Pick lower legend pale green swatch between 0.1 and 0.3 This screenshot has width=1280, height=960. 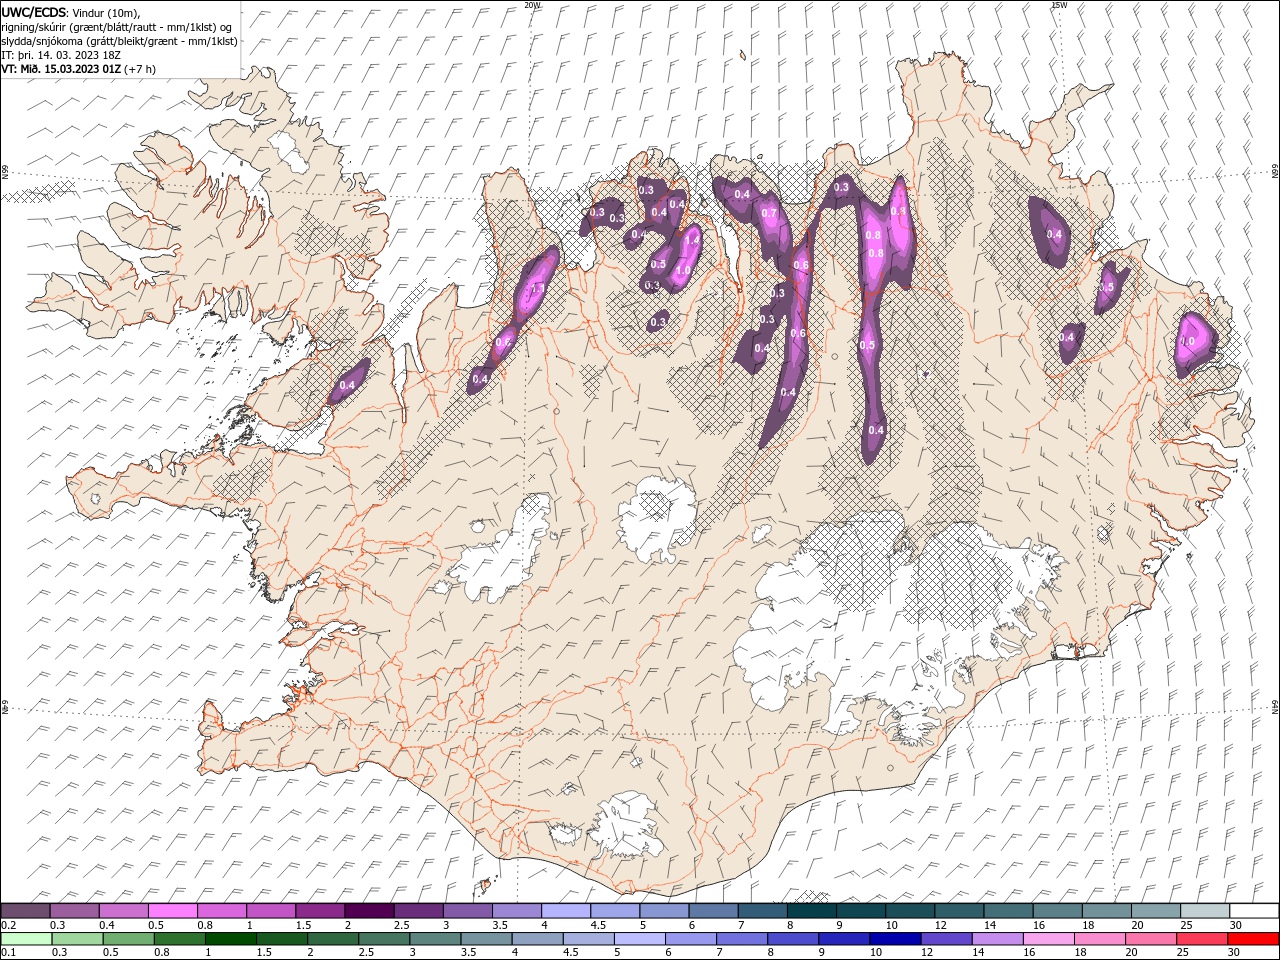pyautogui.click(x=27, y=939)
